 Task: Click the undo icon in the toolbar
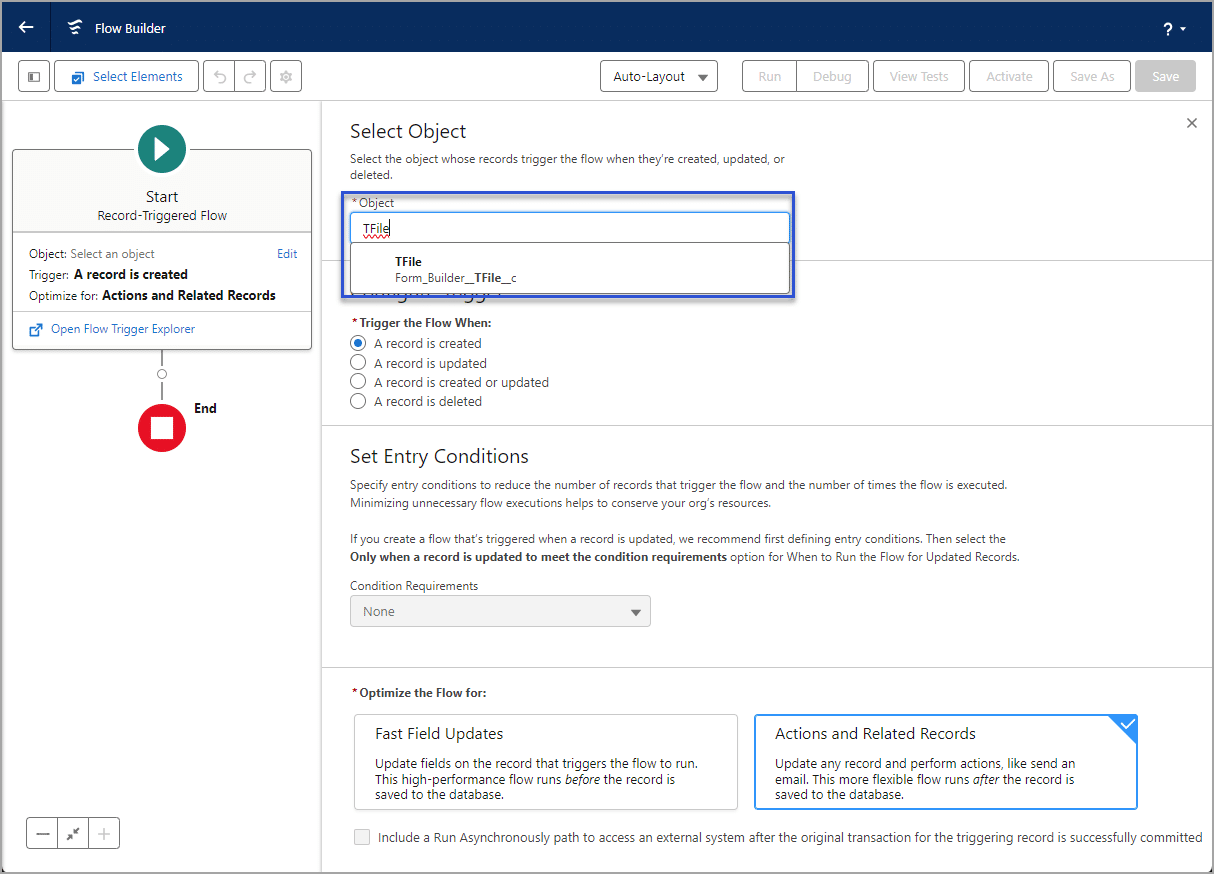(219, 75)
